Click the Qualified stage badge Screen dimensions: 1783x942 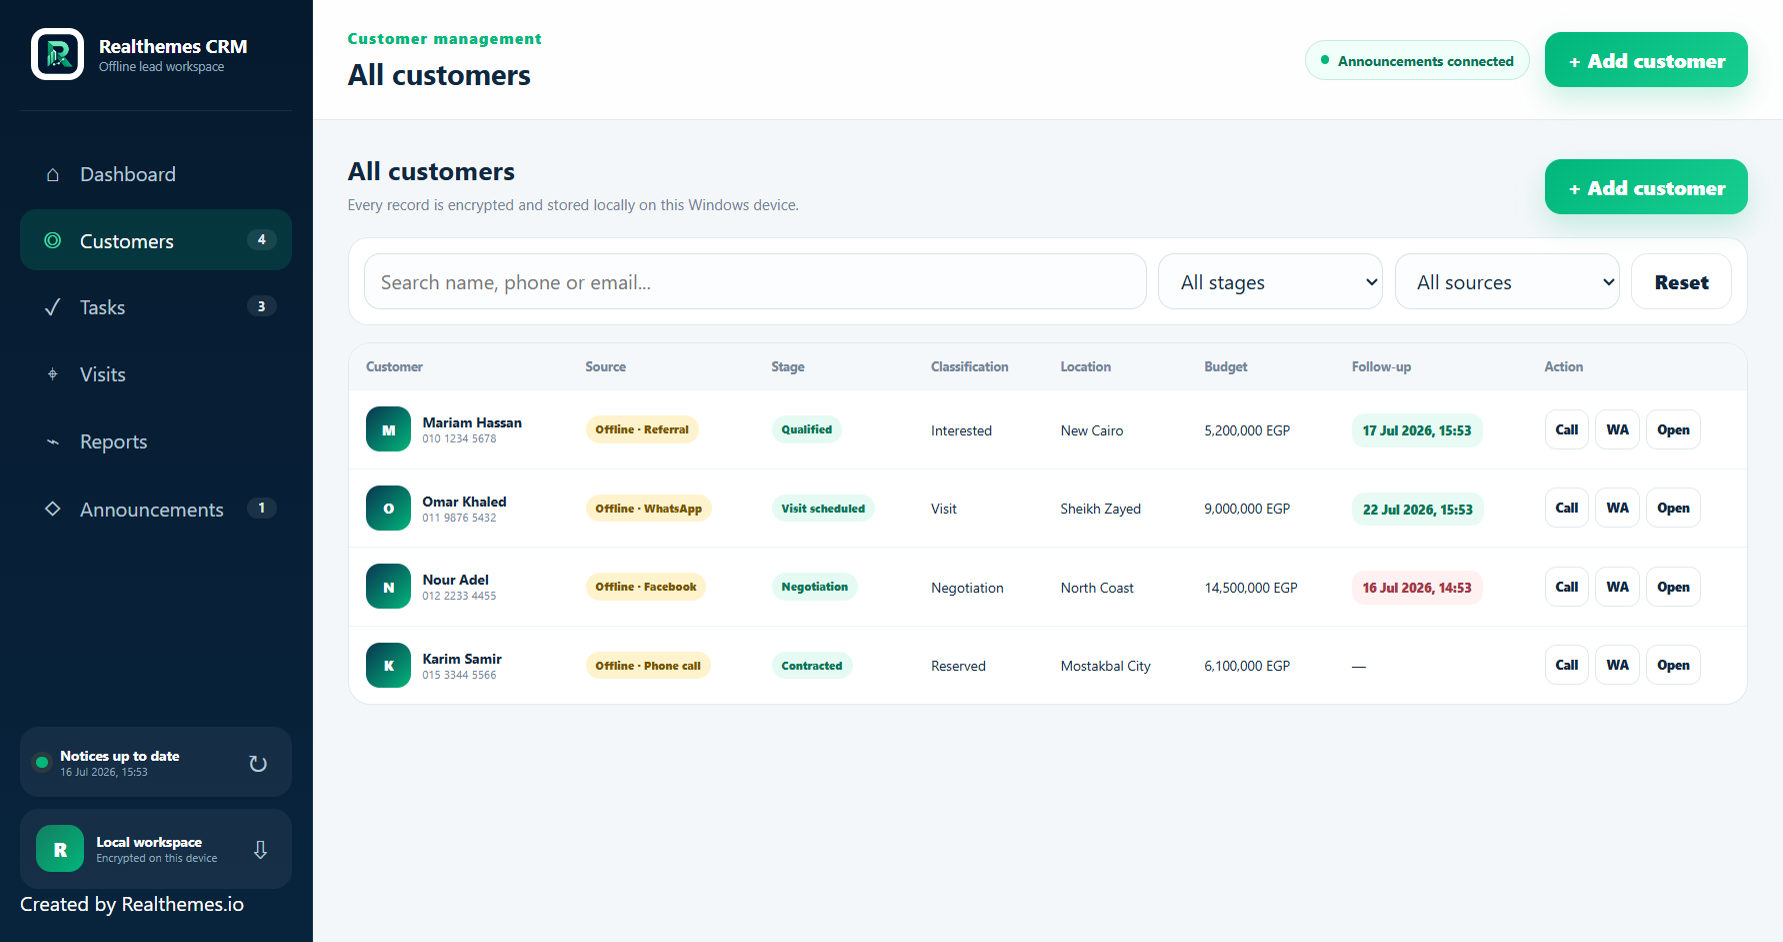[806, 430]
